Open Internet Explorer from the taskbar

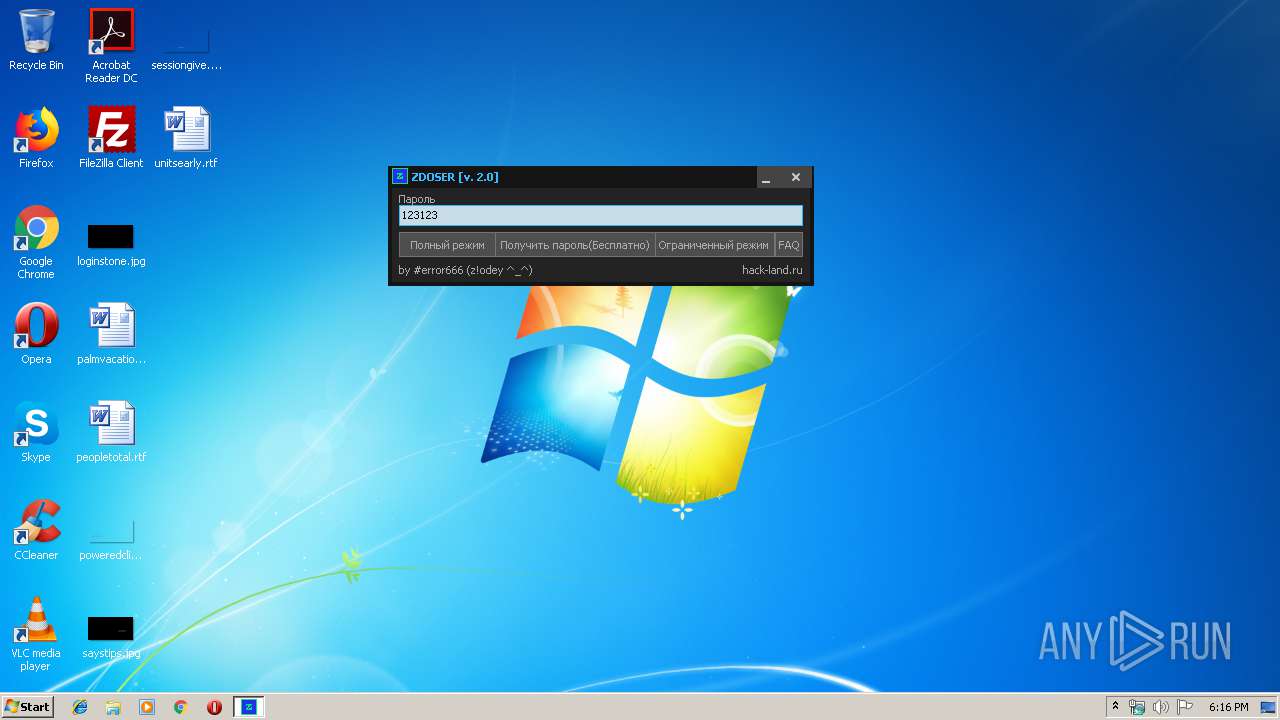tap(80, 707)
